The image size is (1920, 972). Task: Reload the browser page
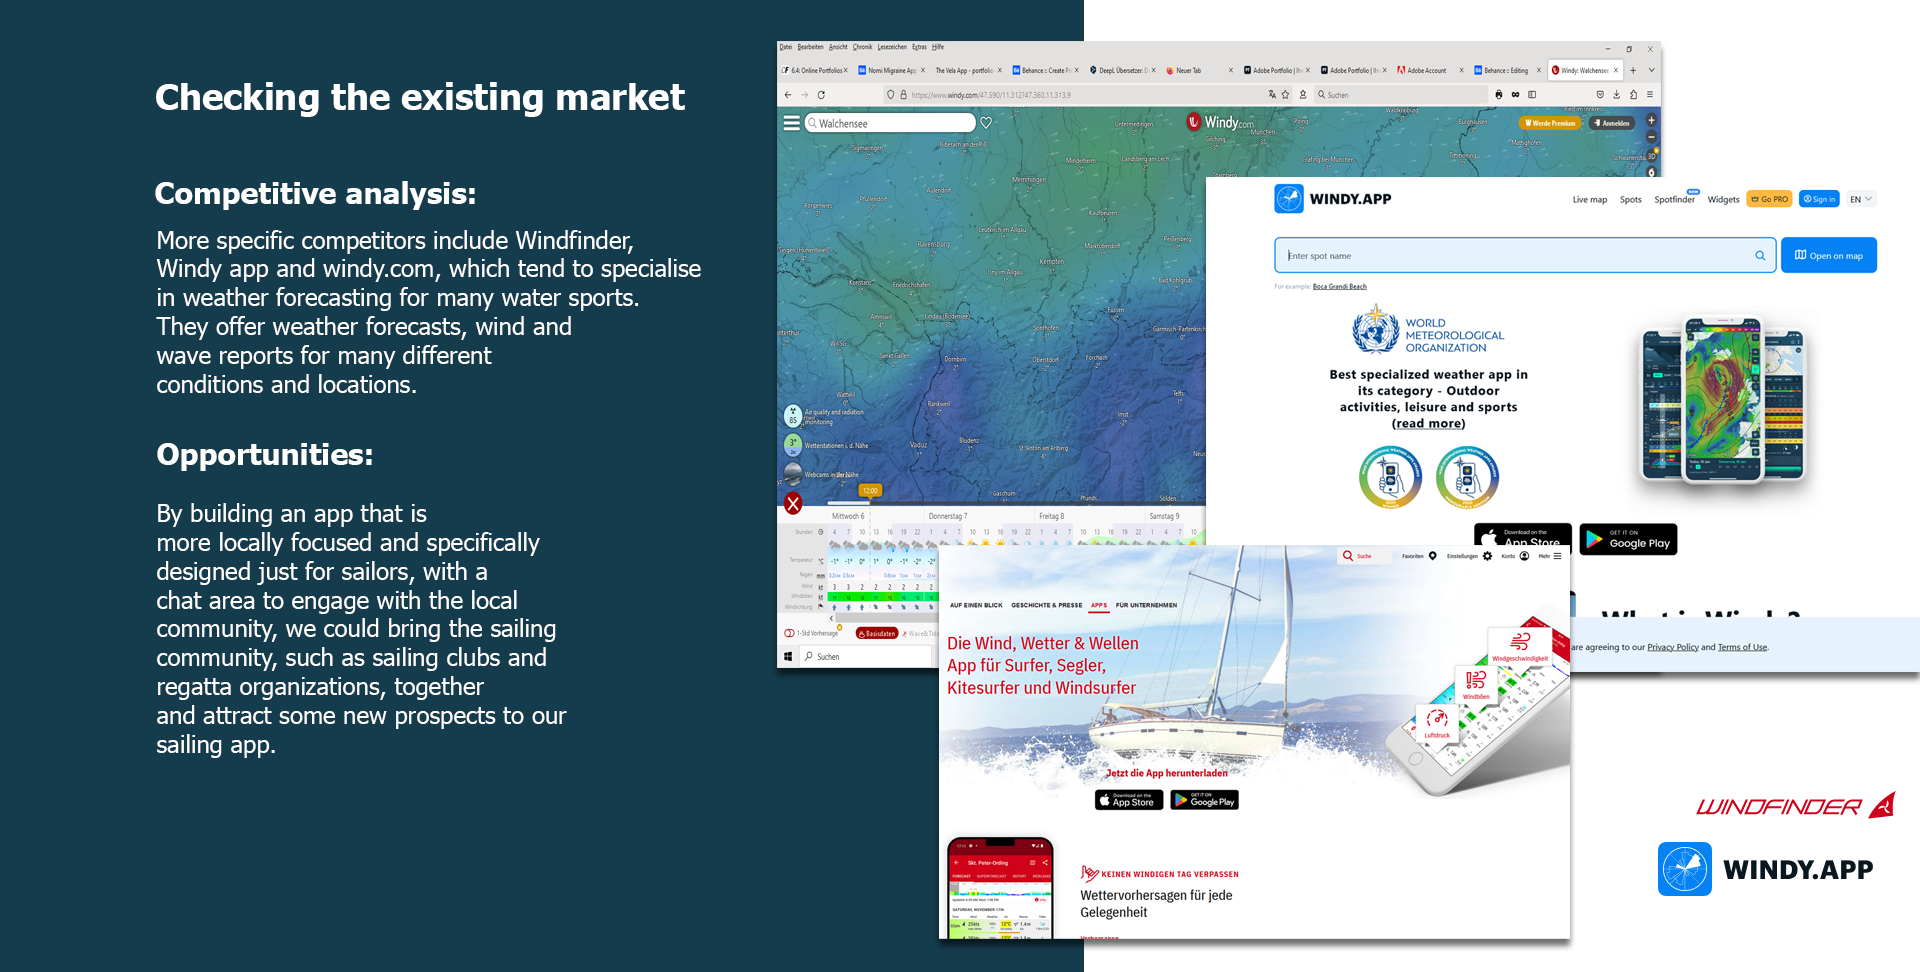coord(821,95)
